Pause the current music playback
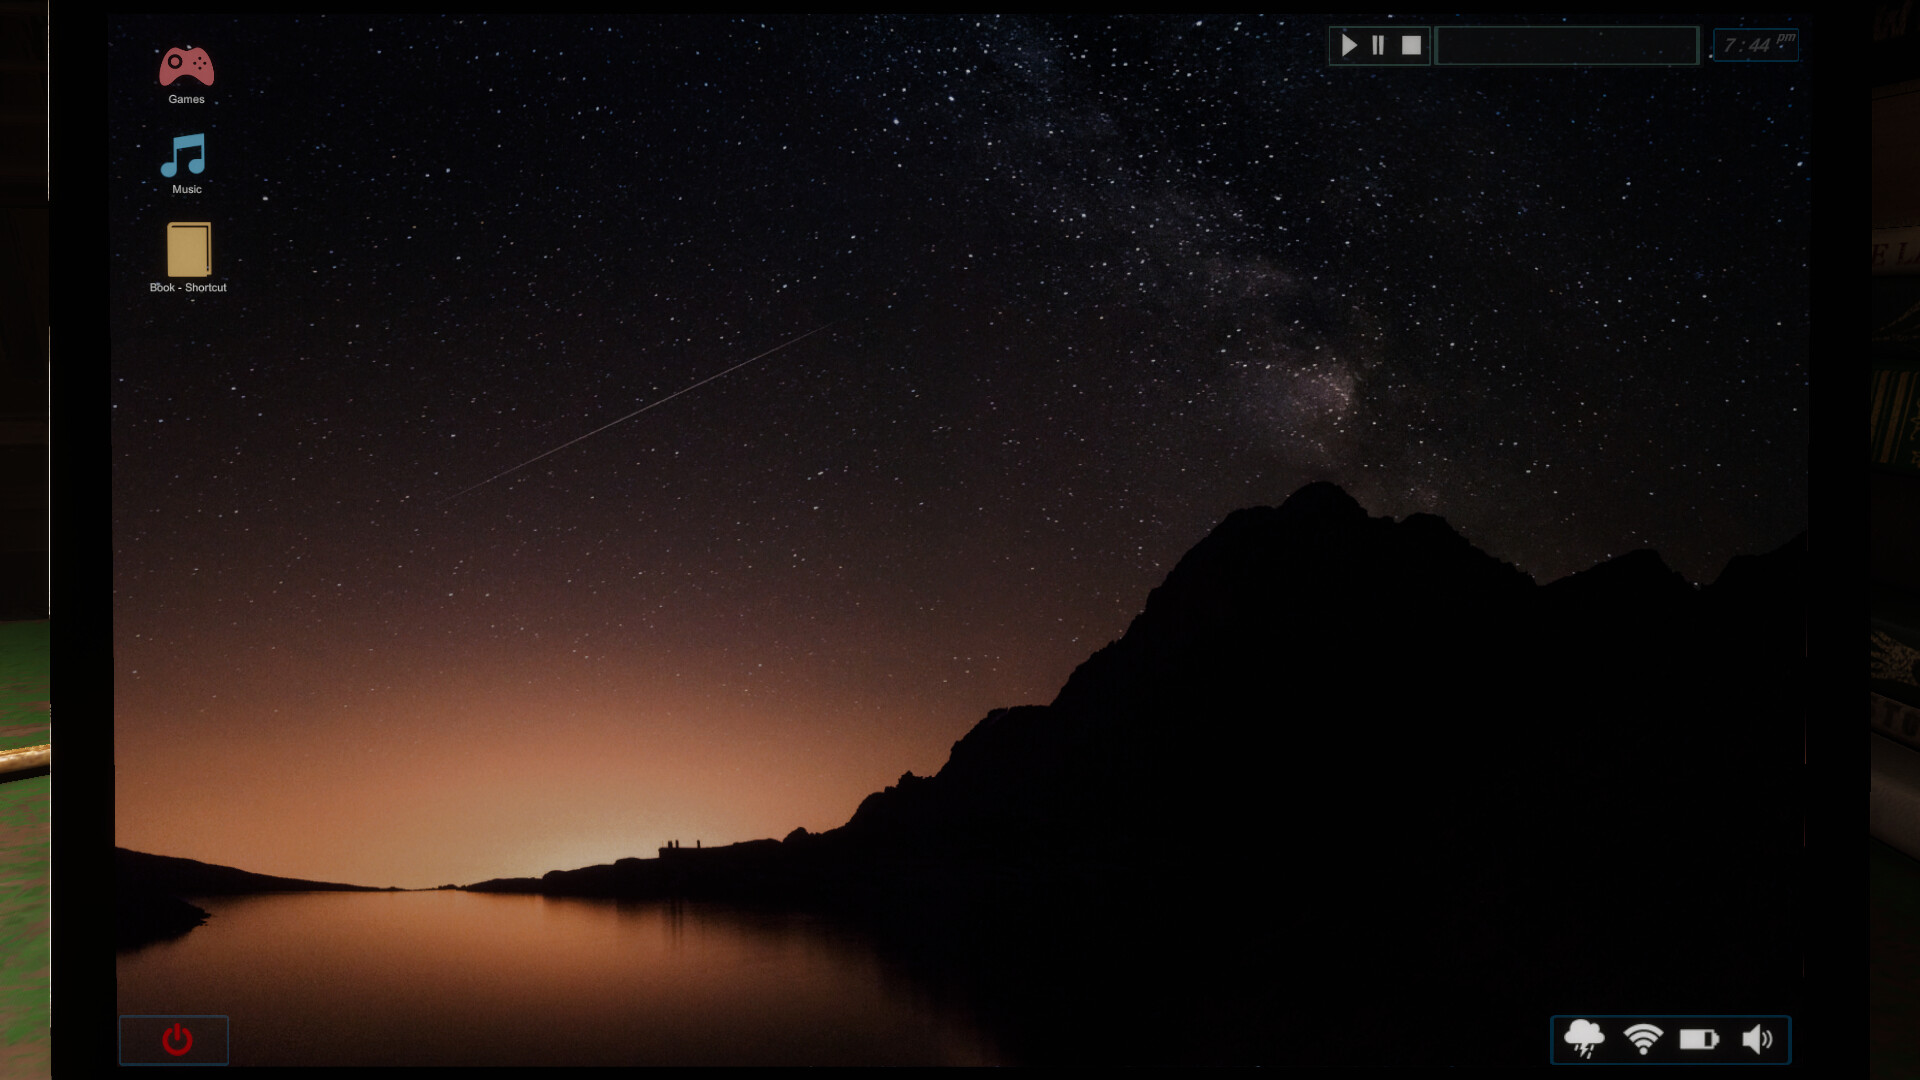1920x1080 pixels. pyautogui.click(x=1379, y=45)
